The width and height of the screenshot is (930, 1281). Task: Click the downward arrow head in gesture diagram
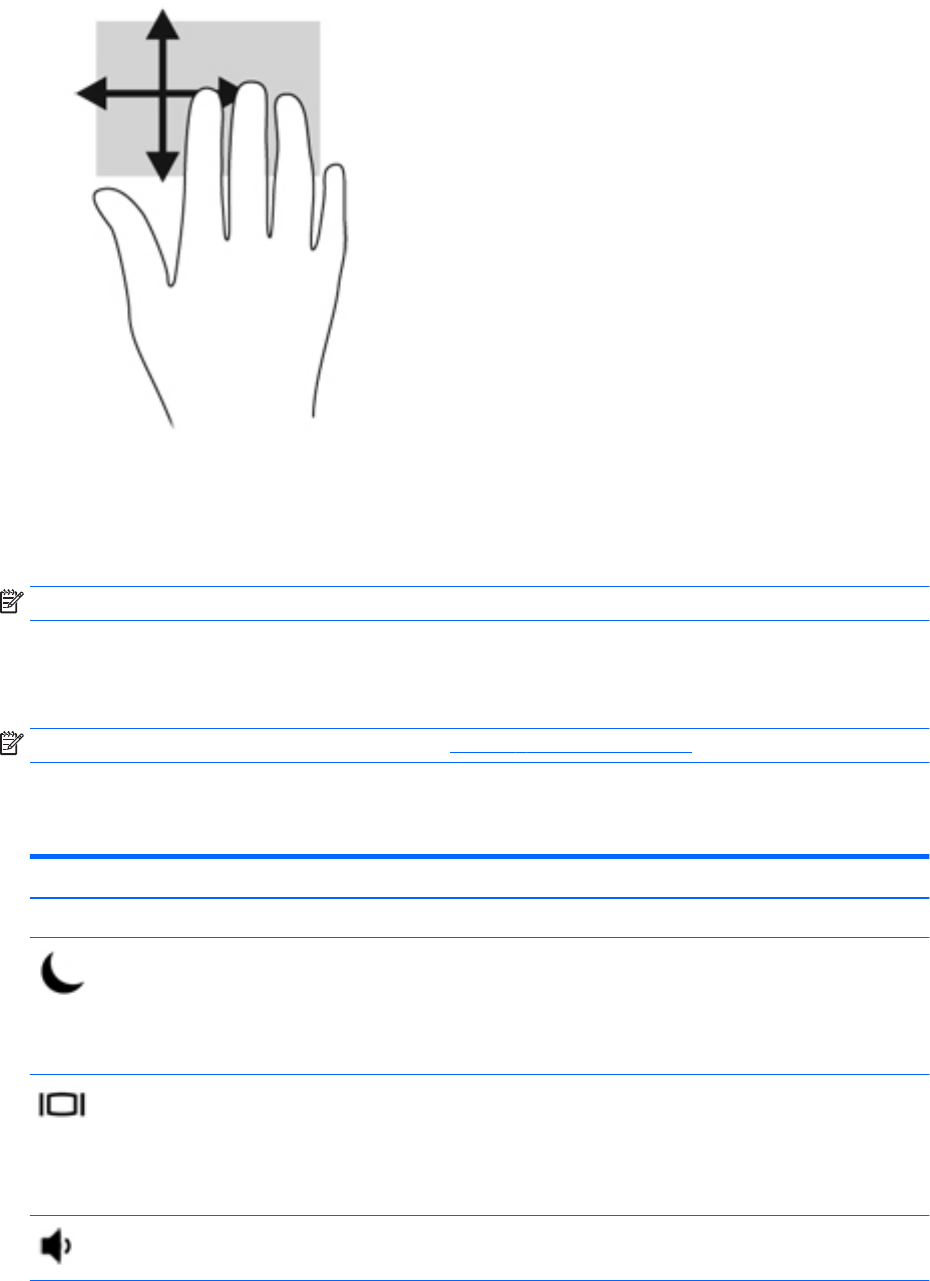[x=161, y=167]
